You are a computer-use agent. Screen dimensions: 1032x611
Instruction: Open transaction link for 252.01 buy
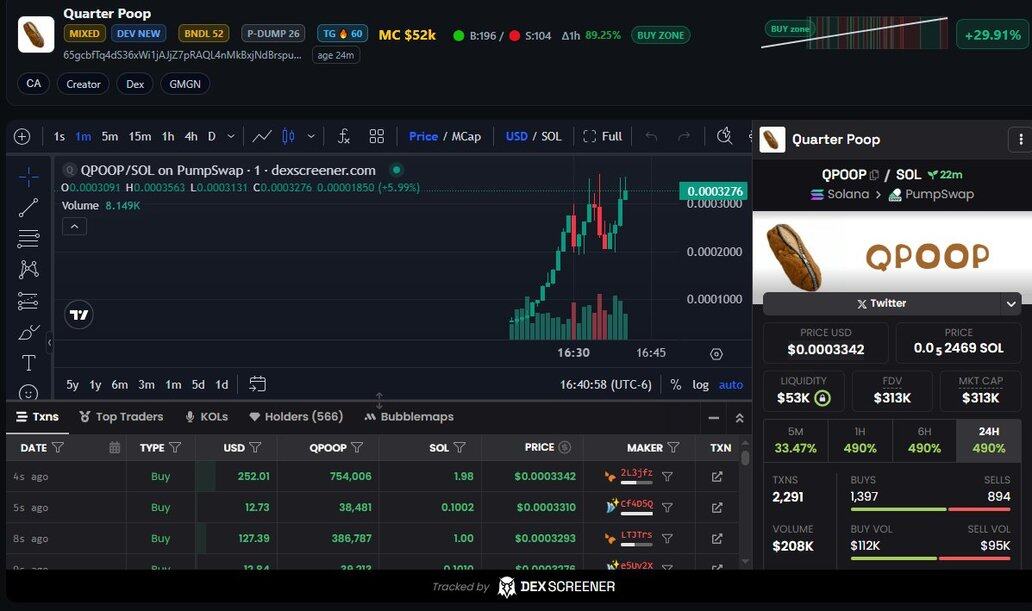click(717, 477)
